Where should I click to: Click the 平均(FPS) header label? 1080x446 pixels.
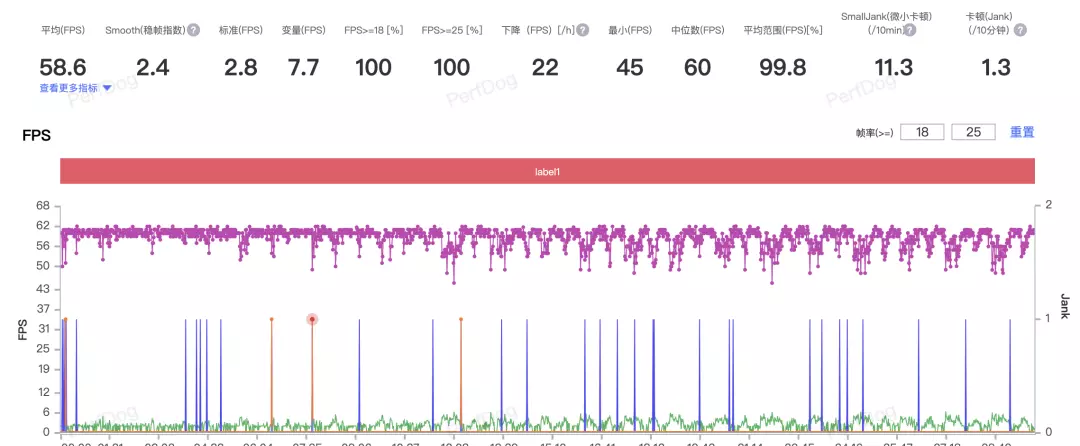pos(63,30)
